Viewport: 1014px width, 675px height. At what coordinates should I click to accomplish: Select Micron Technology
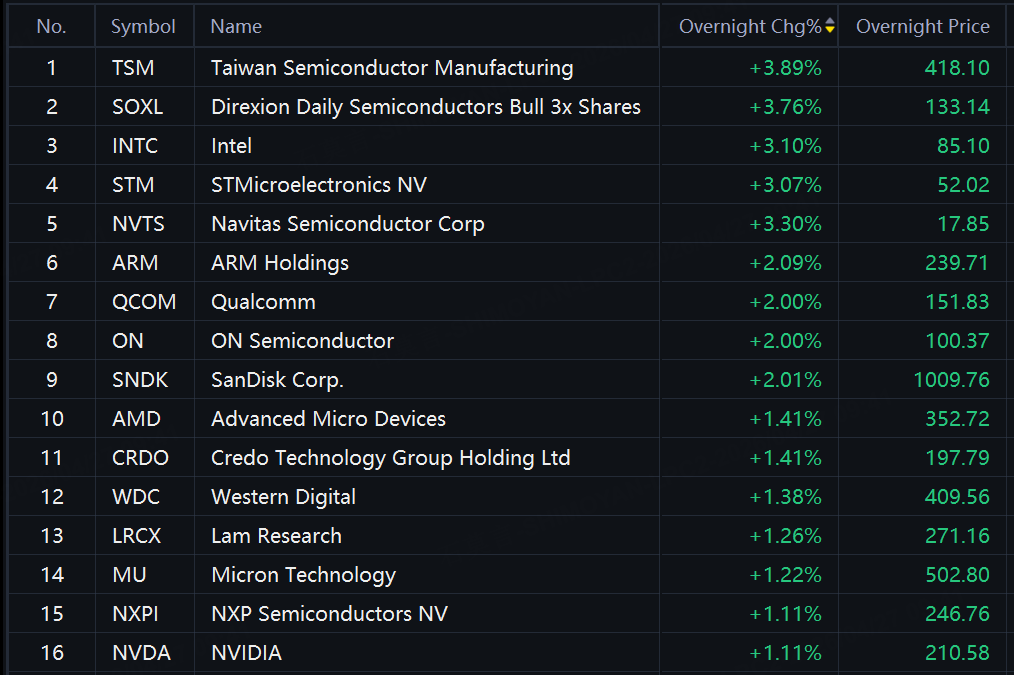tap(303, 575)
